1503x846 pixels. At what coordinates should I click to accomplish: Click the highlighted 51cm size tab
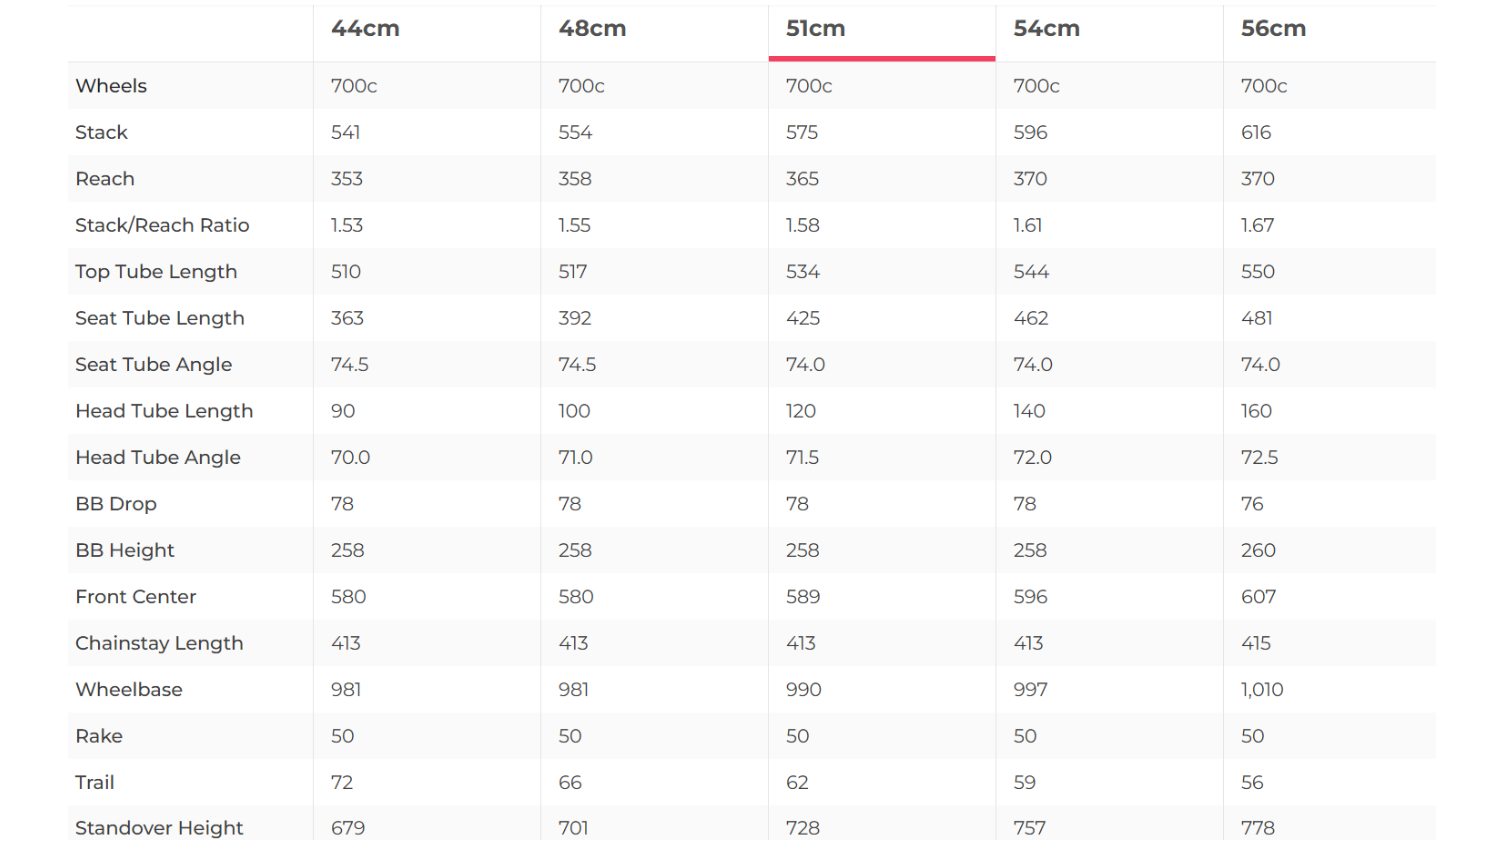coord(816,29)
